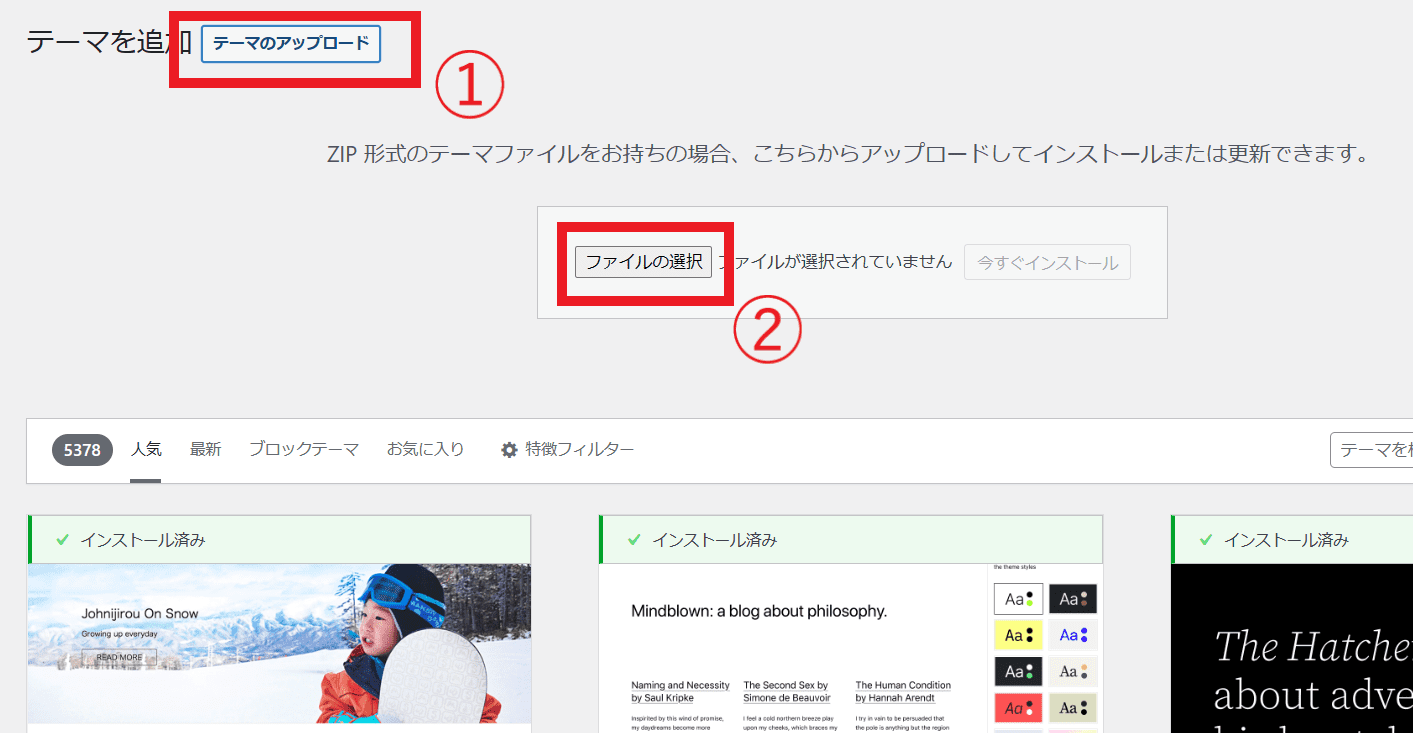Focus the テーマを検索 search field
This screenshot has width=1413, height=733.
click(x=1371, y=450)
